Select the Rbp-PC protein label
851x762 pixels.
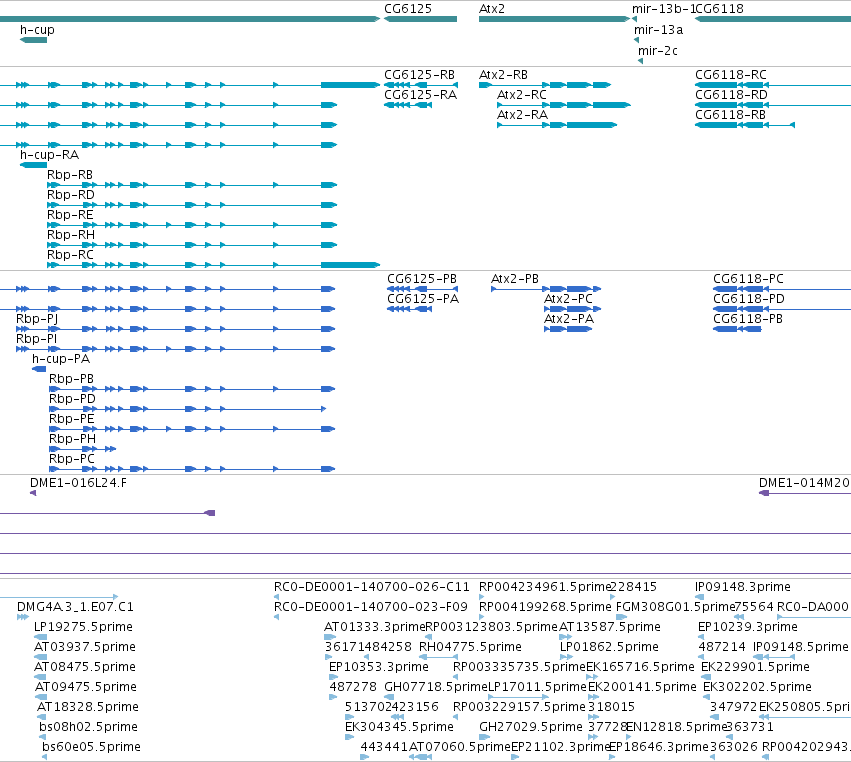click(72, 459)
